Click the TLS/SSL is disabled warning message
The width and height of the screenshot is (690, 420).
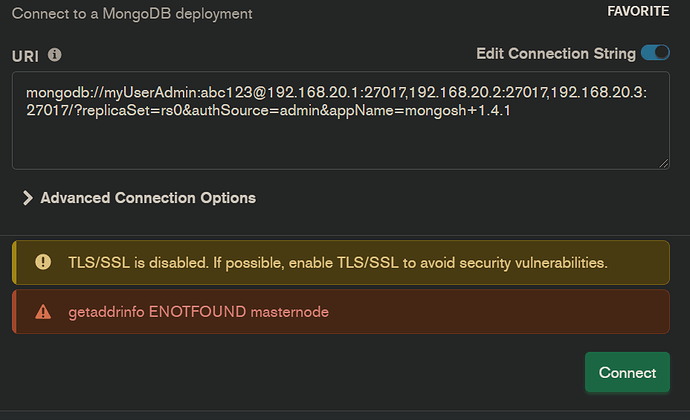[337, 262]
